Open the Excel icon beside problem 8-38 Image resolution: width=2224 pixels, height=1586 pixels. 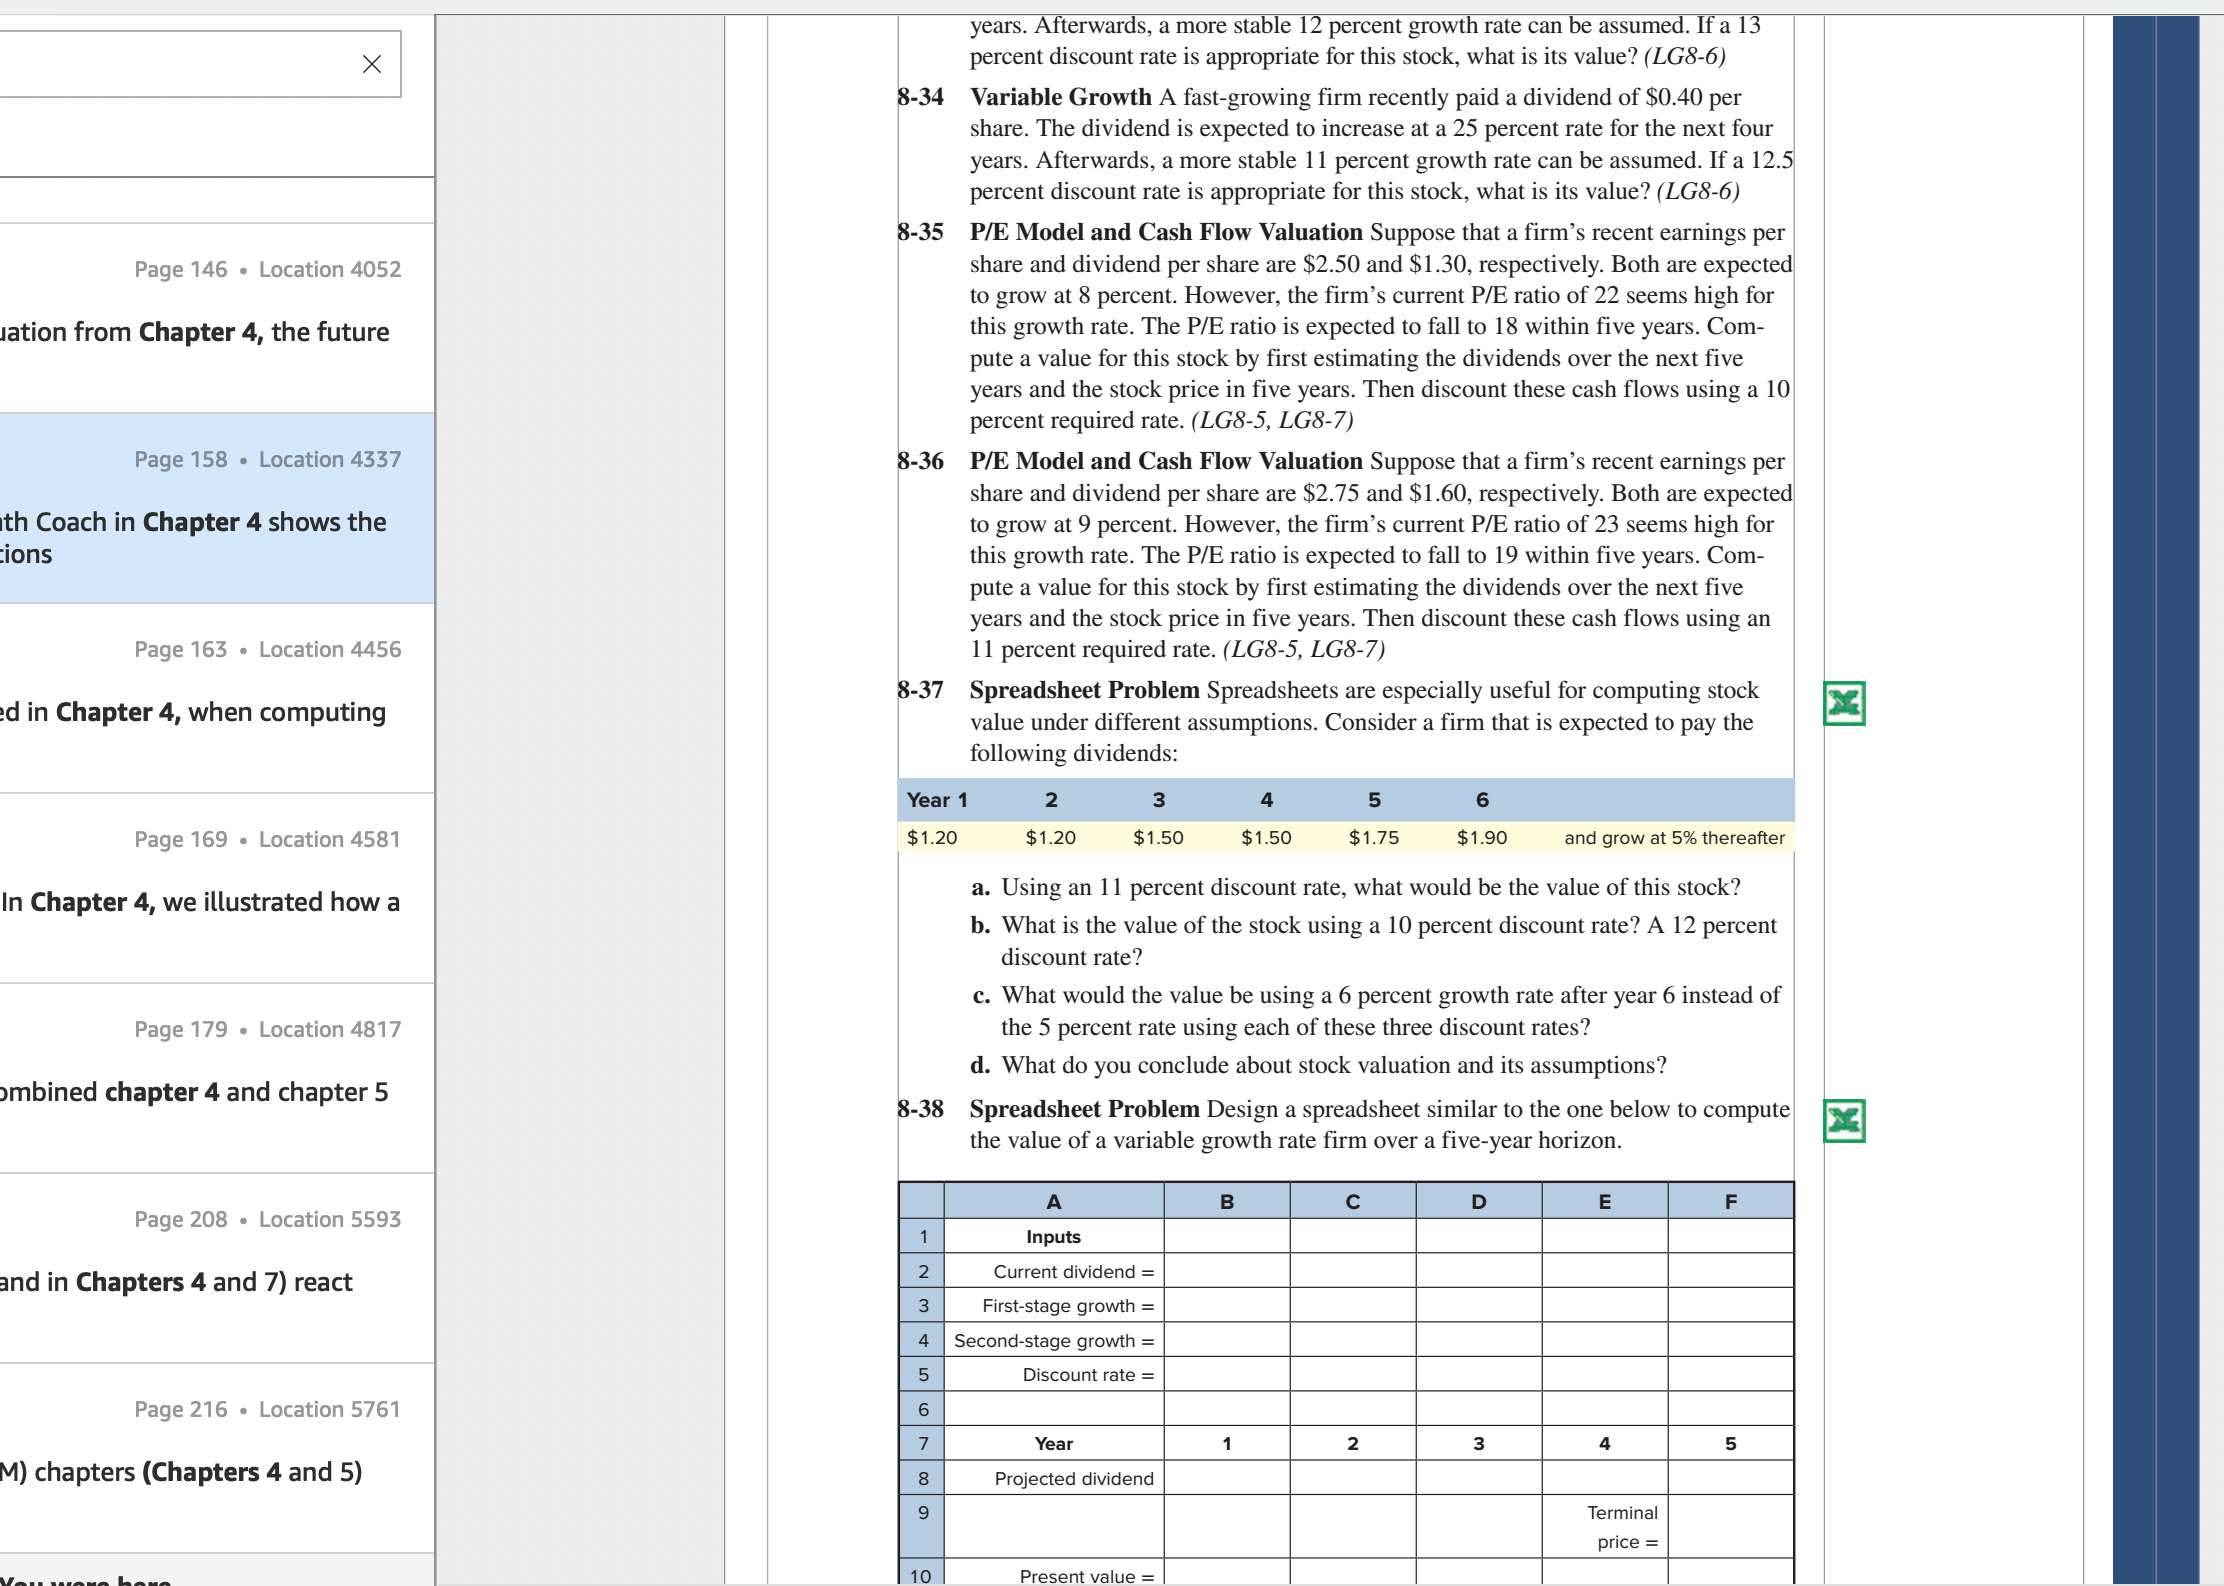(1844, 1121)
